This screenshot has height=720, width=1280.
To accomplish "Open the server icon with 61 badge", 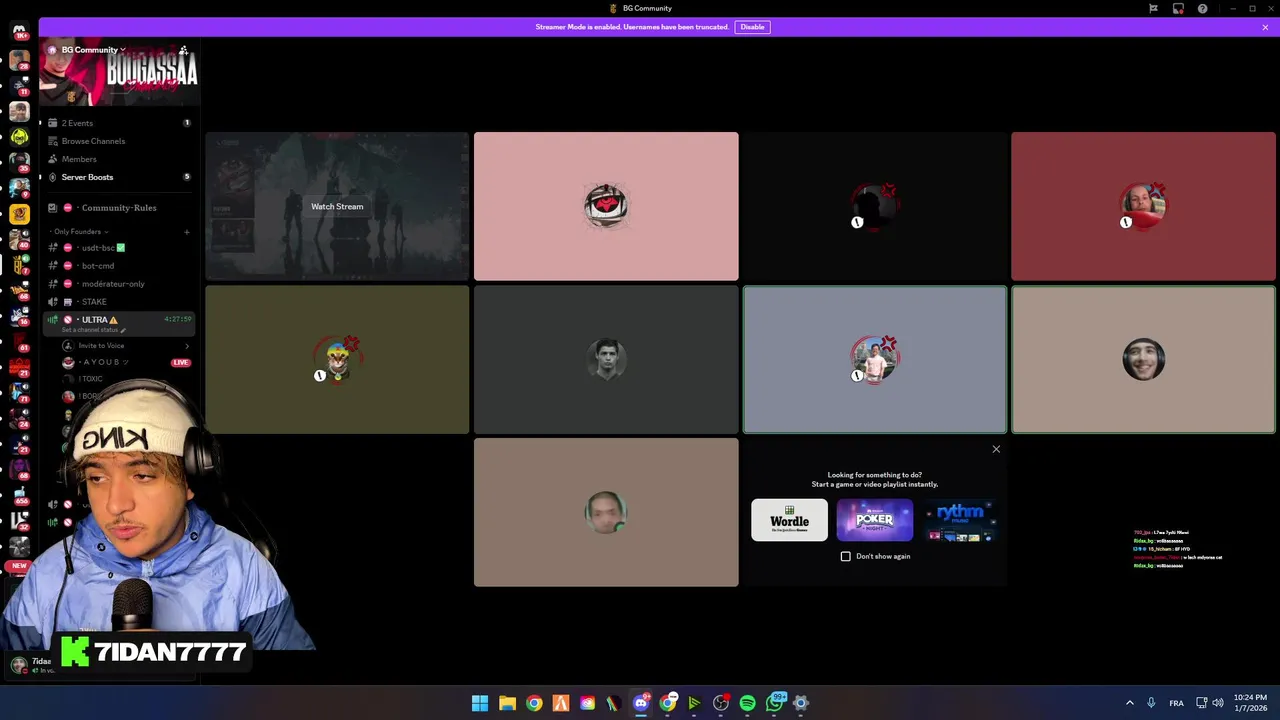I will coord(19,342).
